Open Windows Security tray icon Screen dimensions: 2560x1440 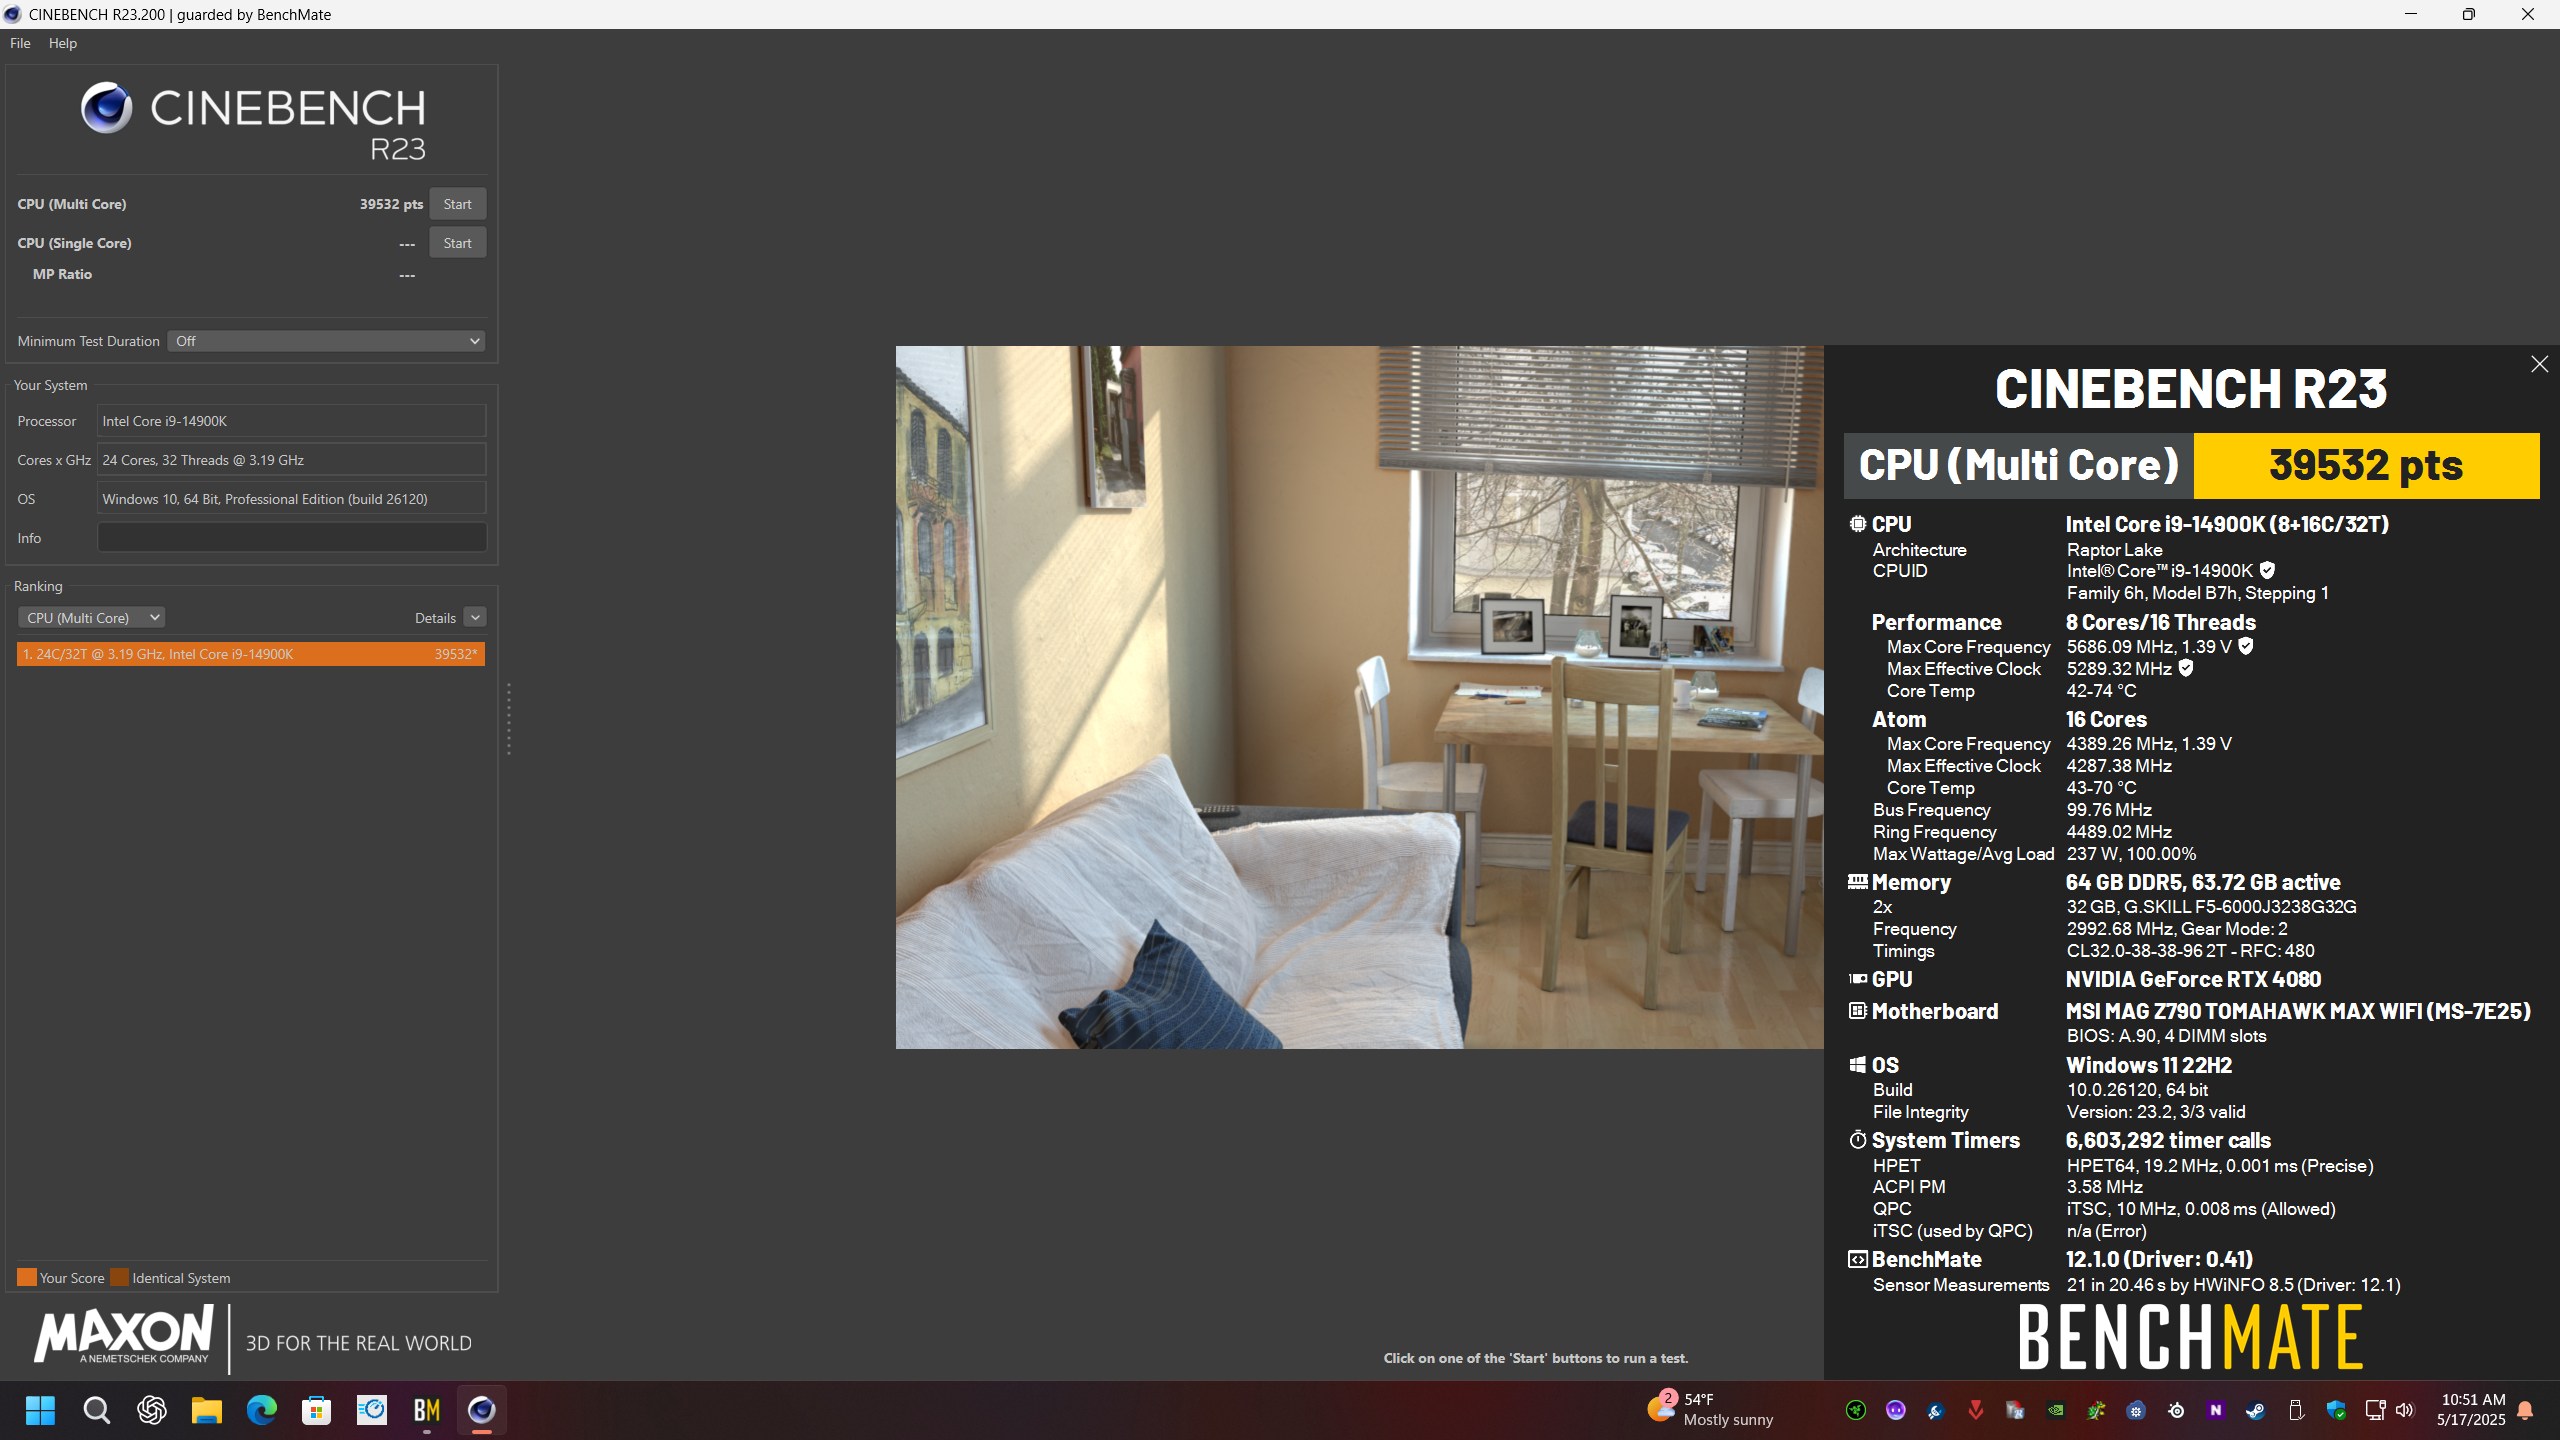[x=2336, y=1410]
